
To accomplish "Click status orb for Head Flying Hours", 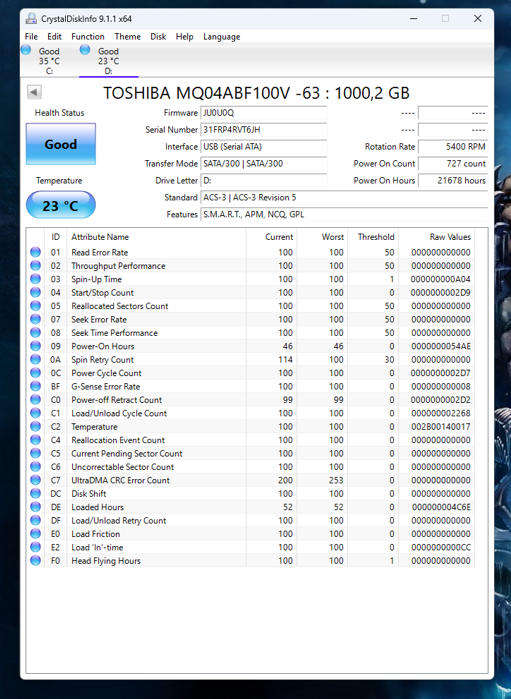I will click(35, 560).
